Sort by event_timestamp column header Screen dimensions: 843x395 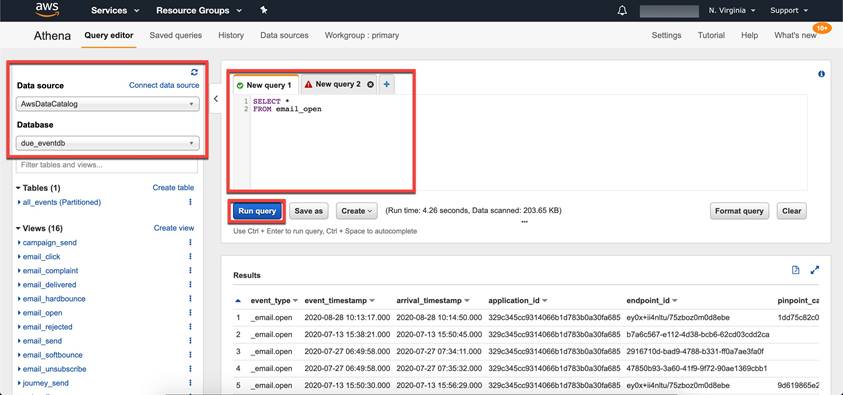(x=340, y=300)
